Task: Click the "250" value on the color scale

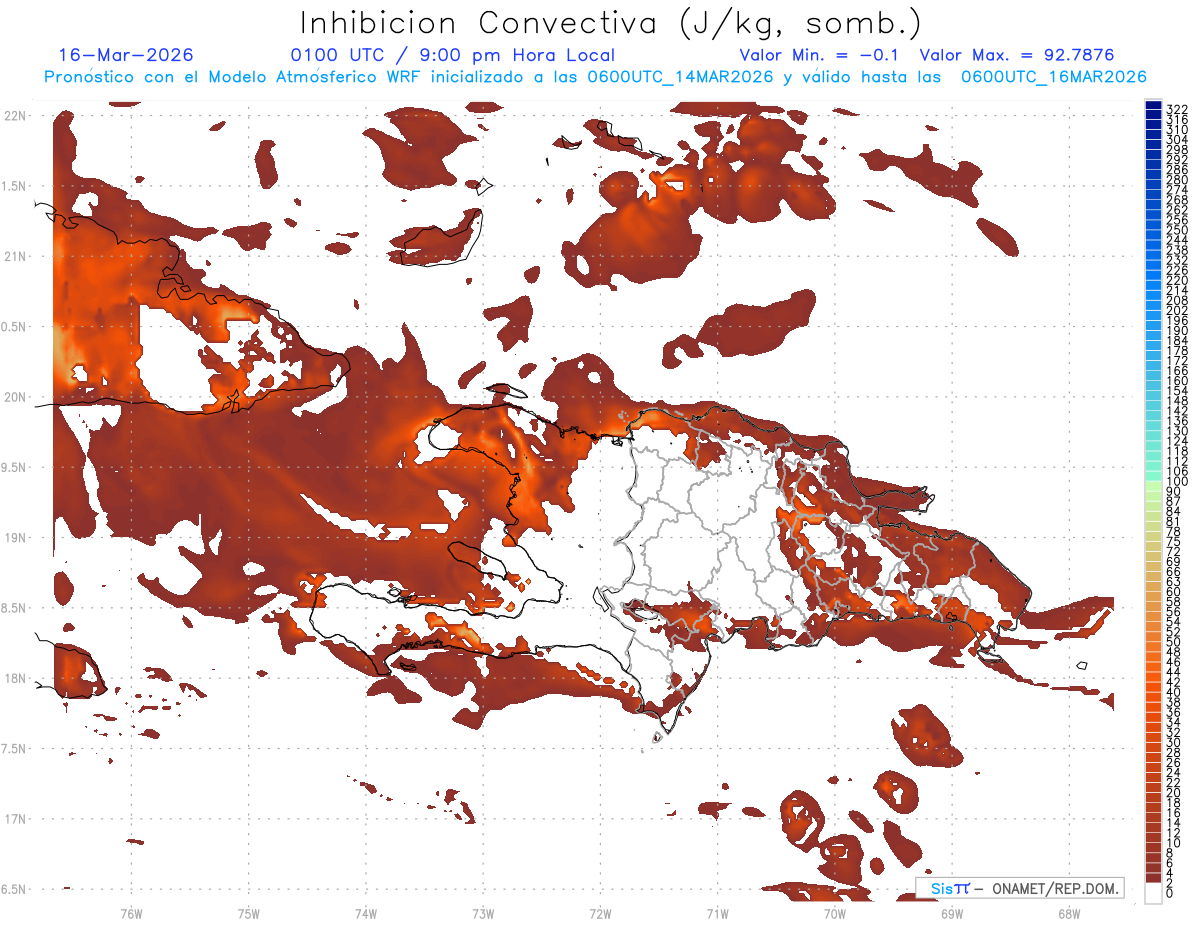Action: coord(1176,230)
